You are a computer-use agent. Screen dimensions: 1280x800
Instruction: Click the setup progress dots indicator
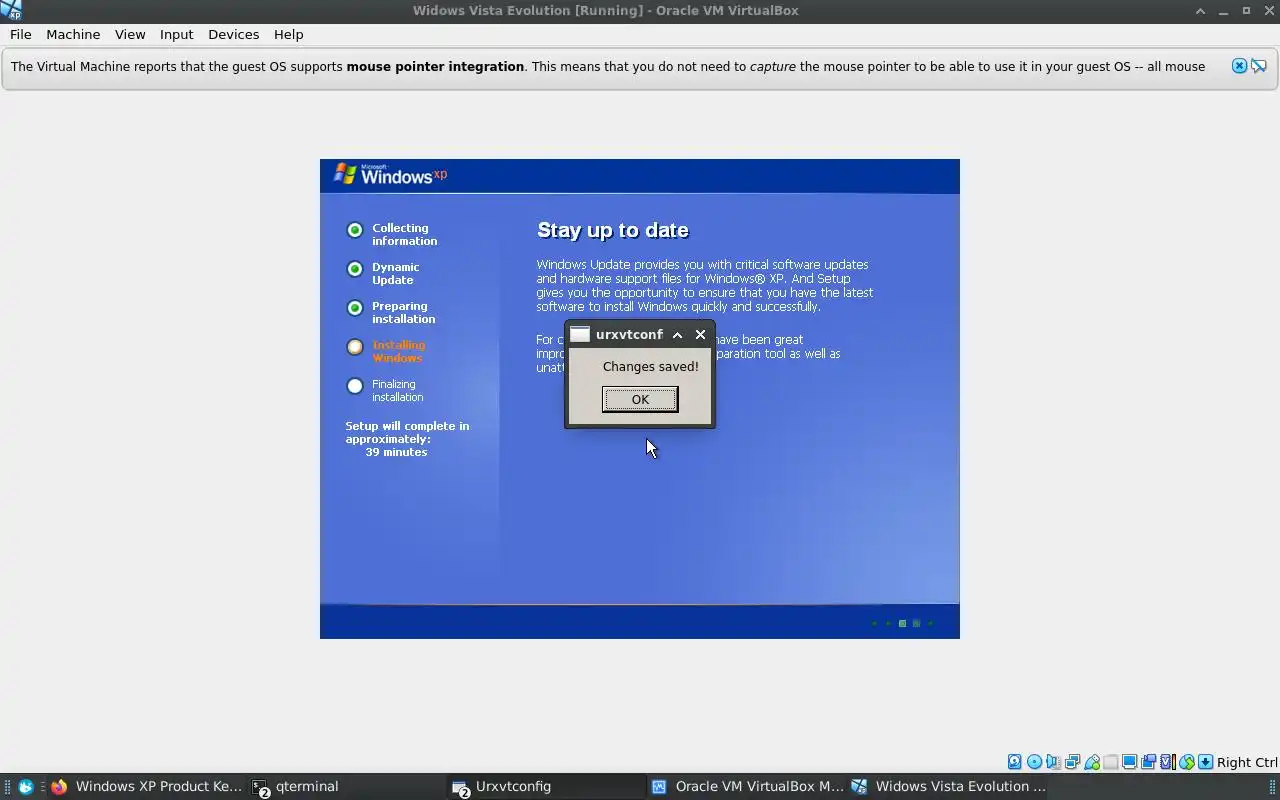pos(902,623)
